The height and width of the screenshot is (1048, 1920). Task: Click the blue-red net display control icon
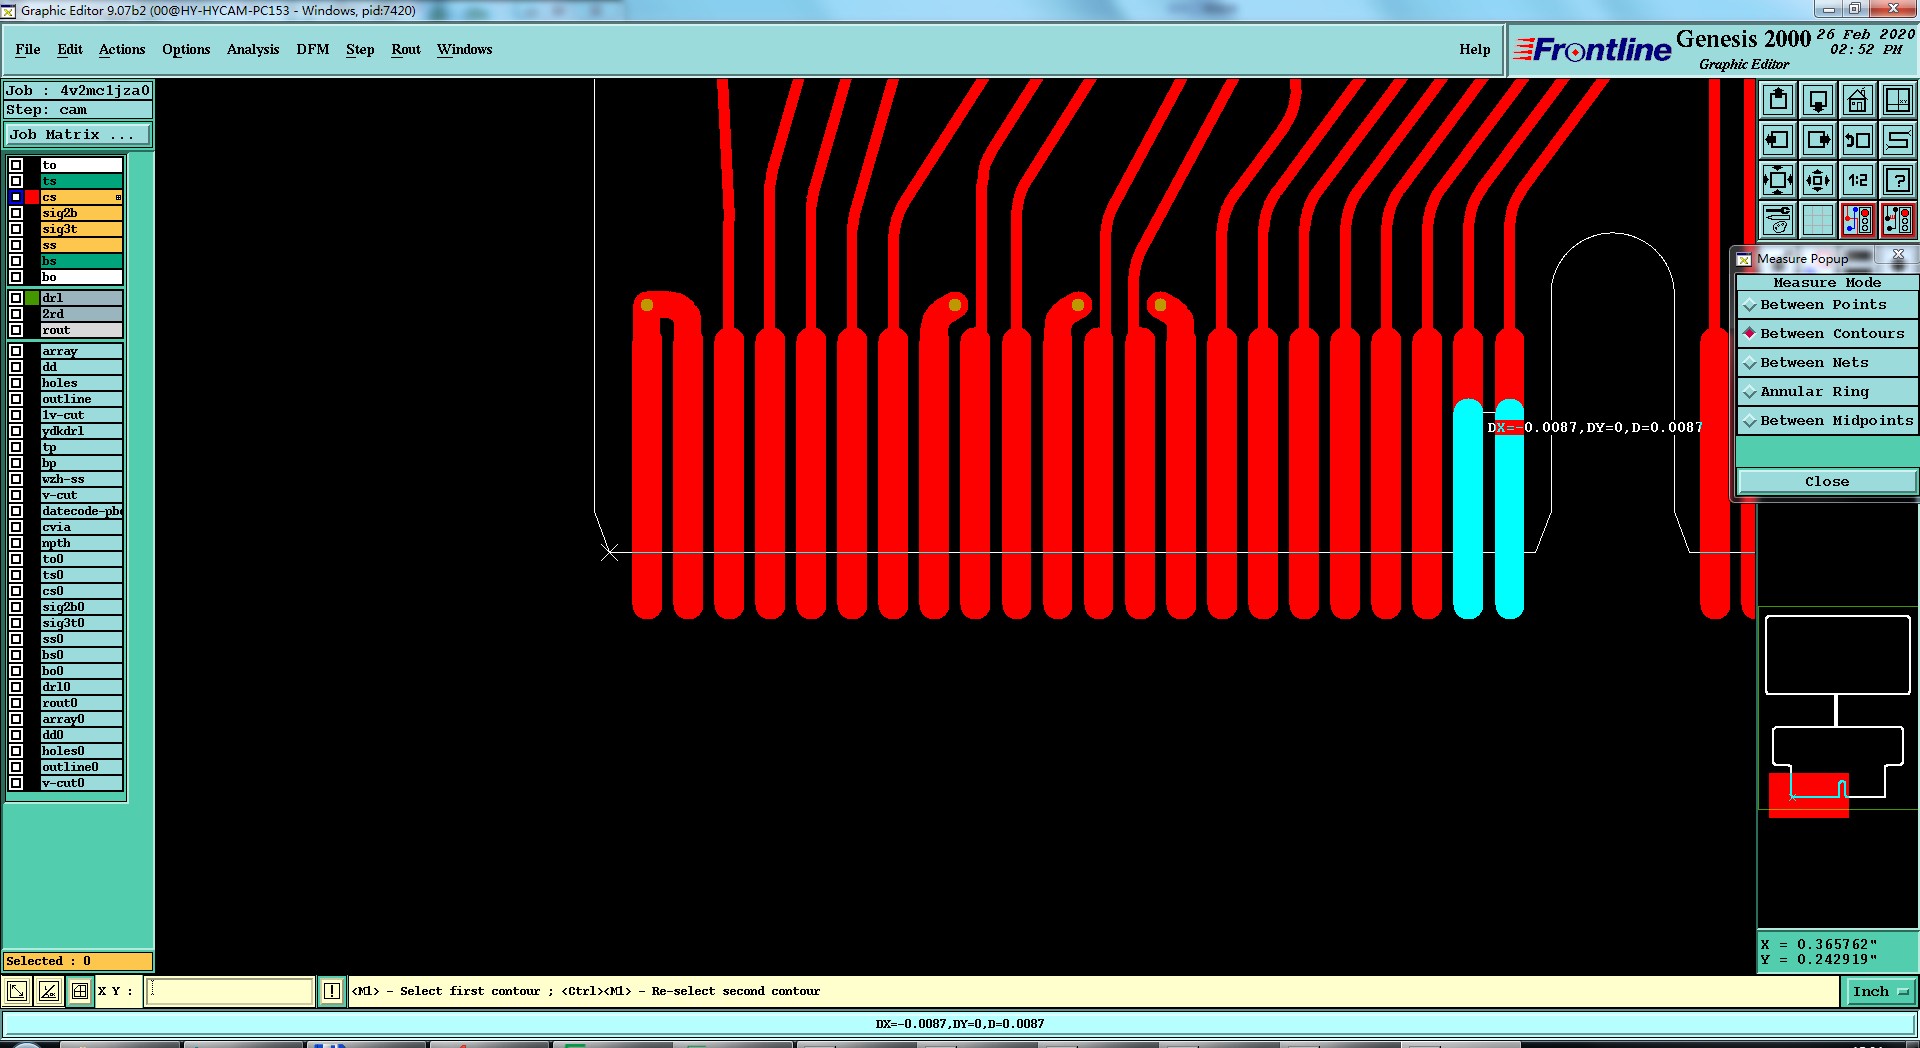pos(1858,220)
